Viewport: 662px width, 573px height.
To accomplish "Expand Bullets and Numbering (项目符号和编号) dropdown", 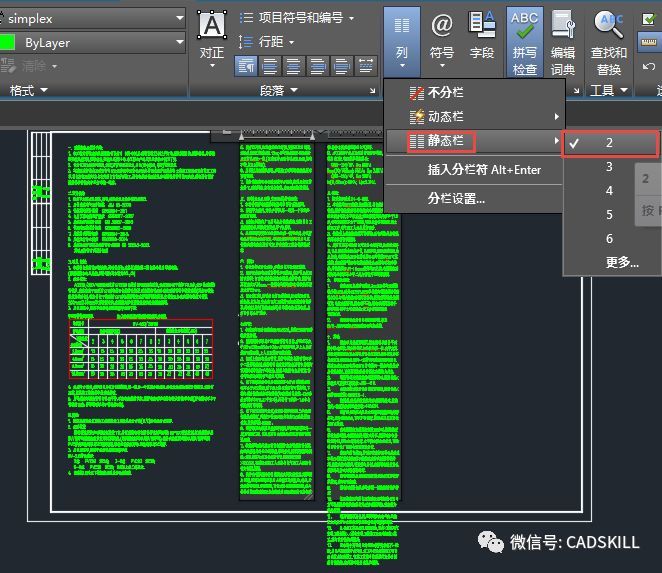I will pos(351,18).
